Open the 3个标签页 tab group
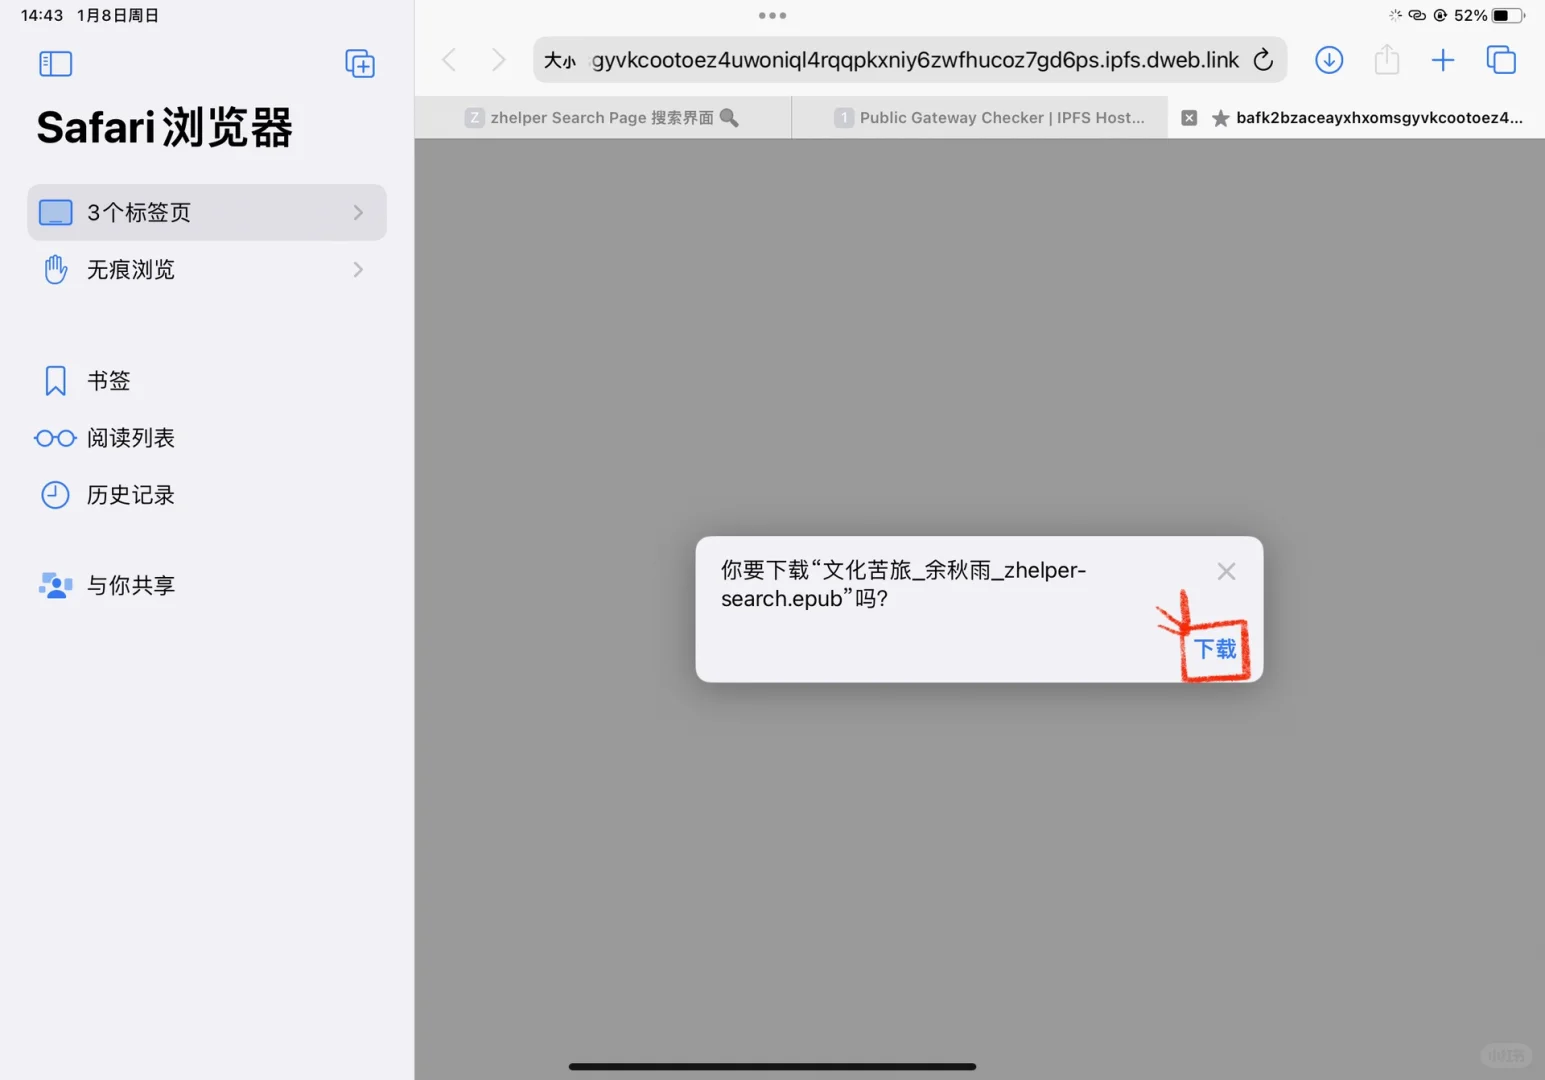Viewport: 1545px width, 1080px height. click(207, 212)
